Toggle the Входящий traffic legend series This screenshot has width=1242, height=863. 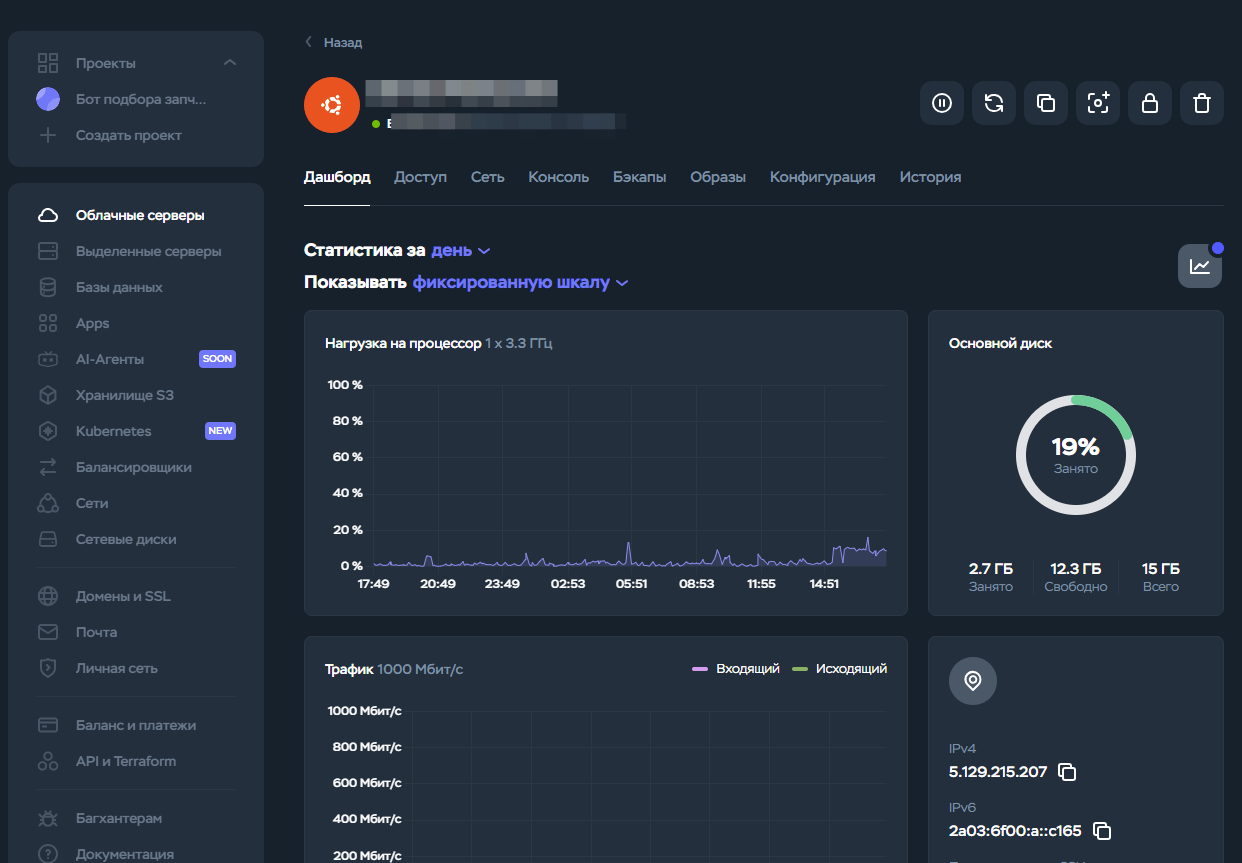point(735,669)
